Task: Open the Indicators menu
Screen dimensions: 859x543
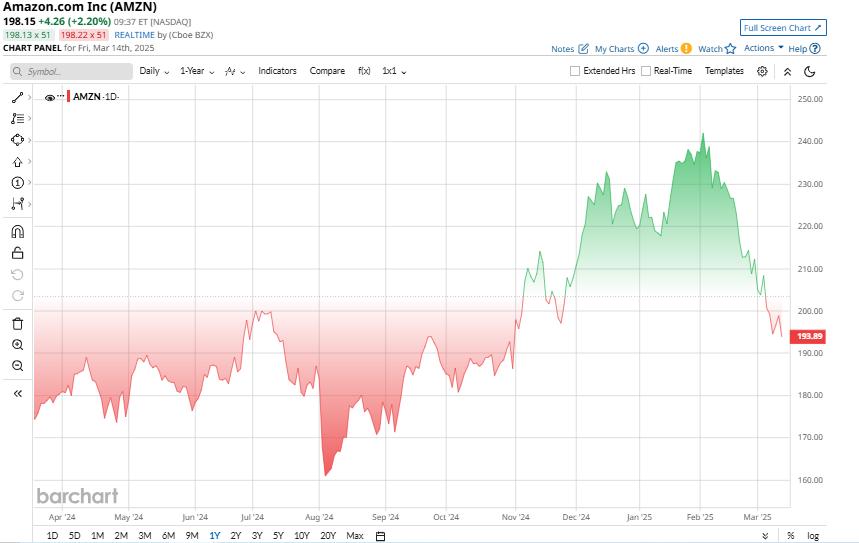Action: (277, 71)
